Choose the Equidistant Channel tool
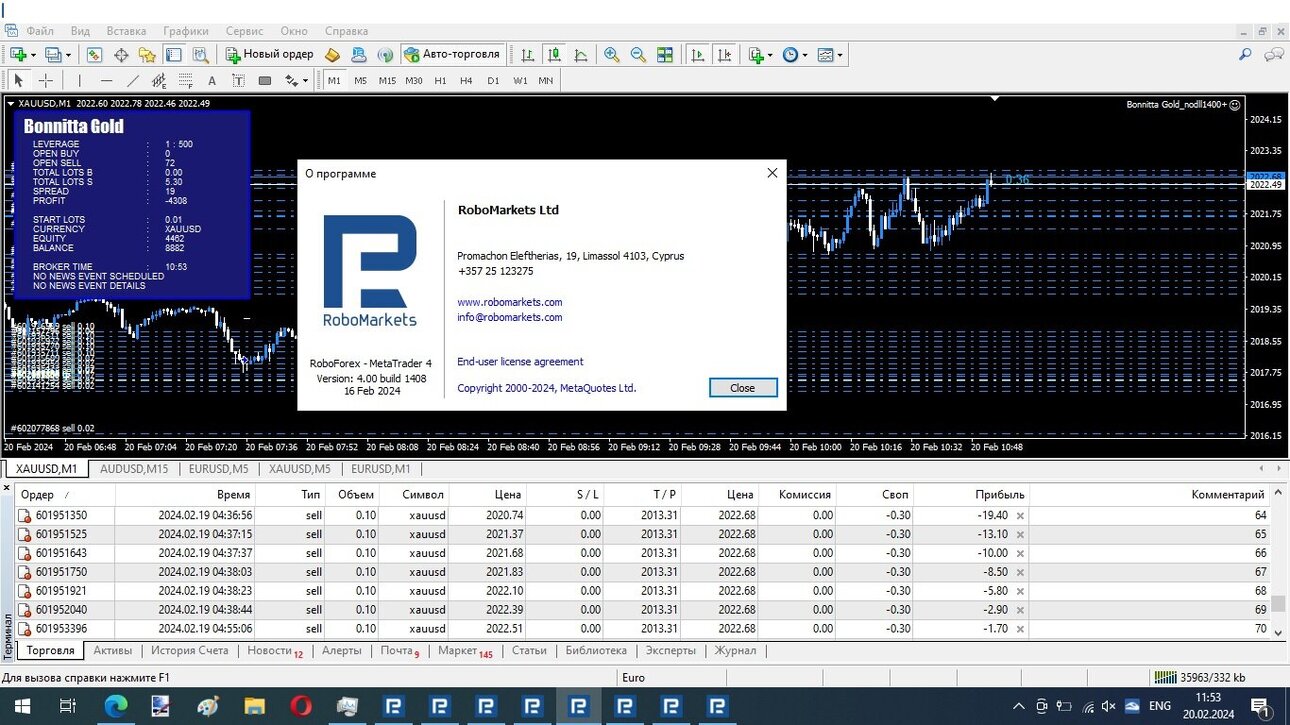The image size is (1290, 725). tap(159, 80)
